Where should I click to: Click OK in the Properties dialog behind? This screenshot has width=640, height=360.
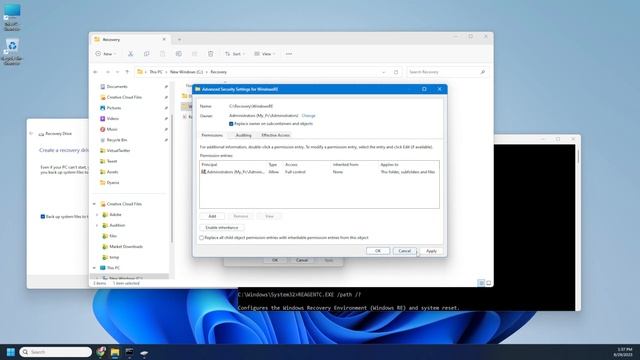coord(275,260)
